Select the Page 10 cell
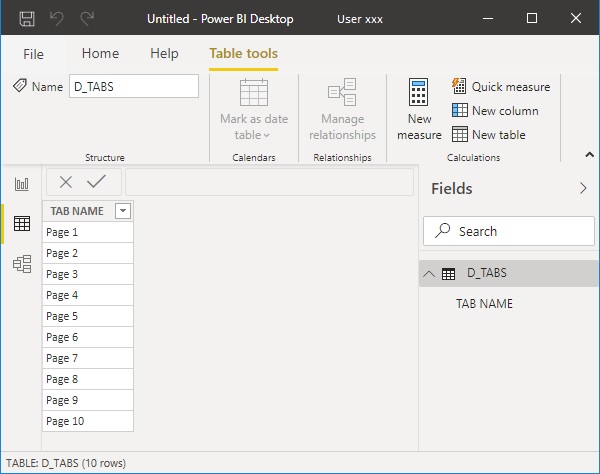Viewport: 600px width, 474px height. click(x=88, y=422)
